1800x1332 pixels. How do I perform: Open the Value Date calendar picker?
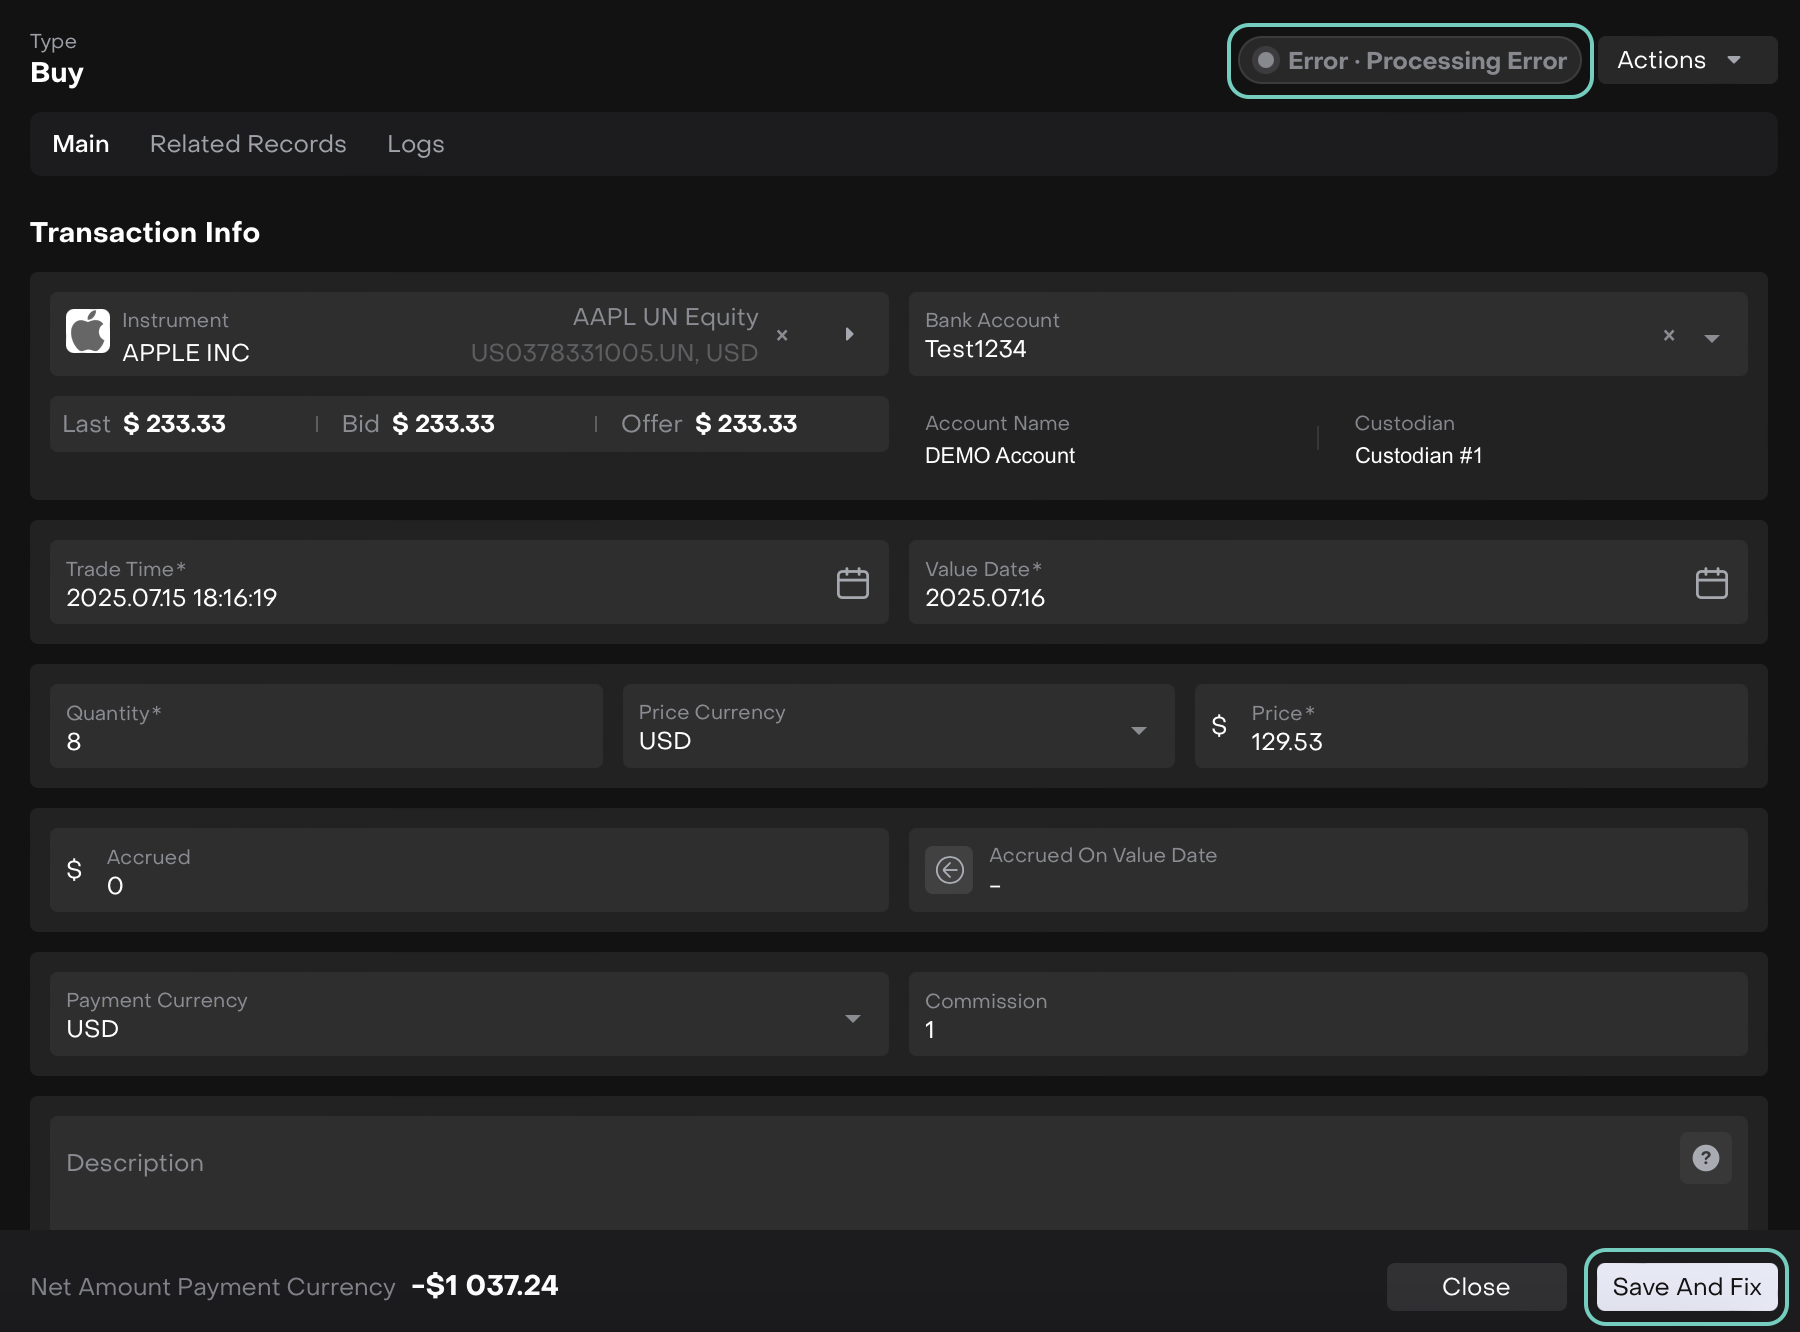click(1711, 583)
